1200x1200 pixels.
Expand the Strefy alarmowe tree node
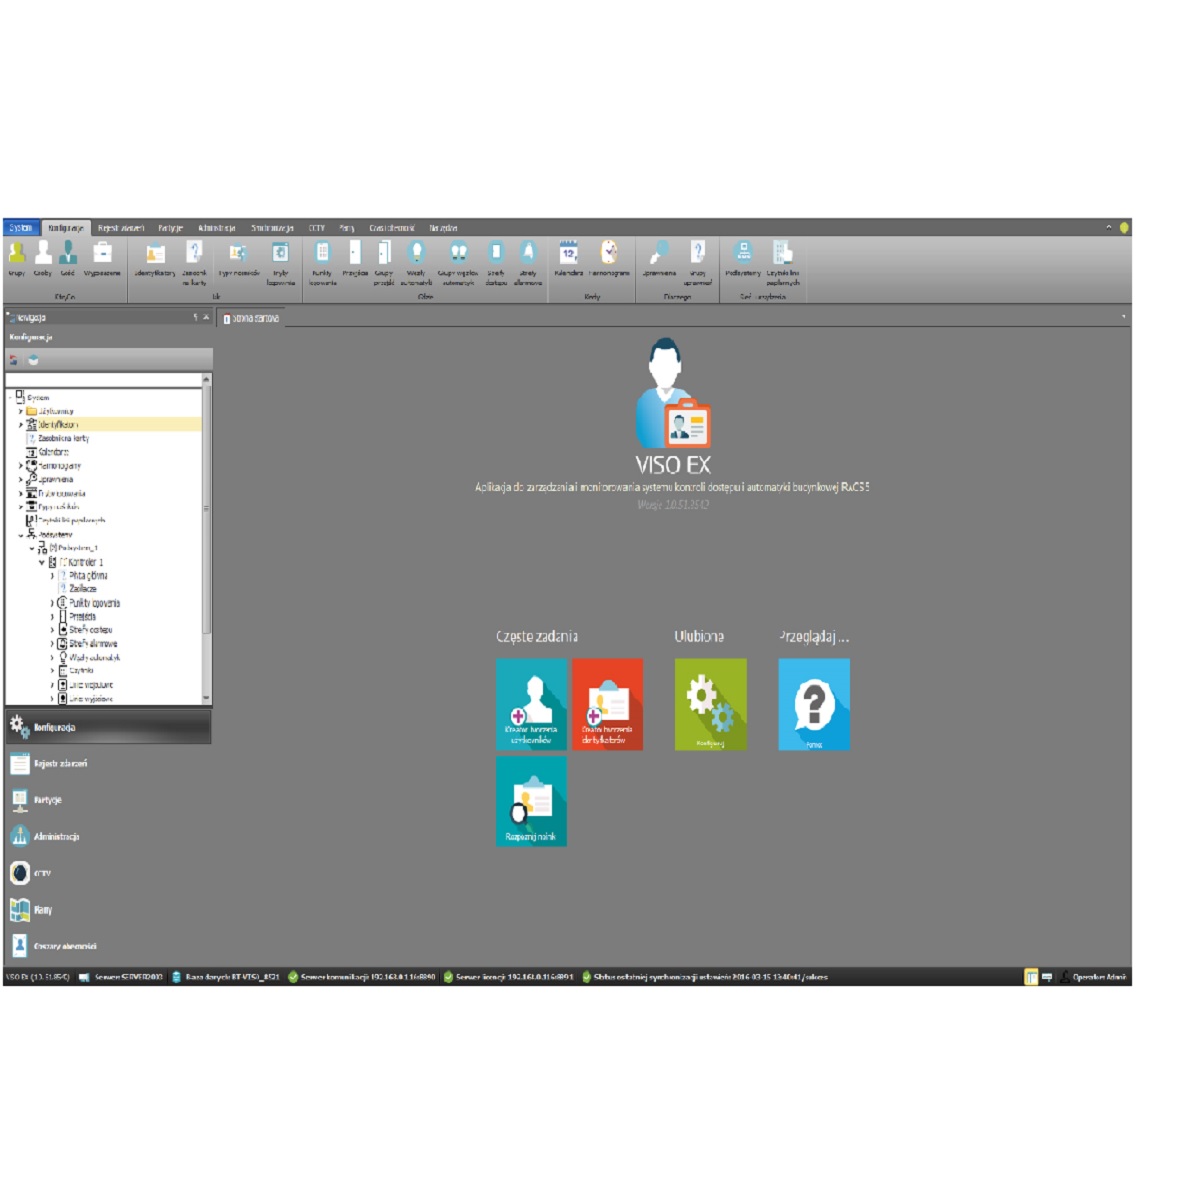click(x=52, y=644)
